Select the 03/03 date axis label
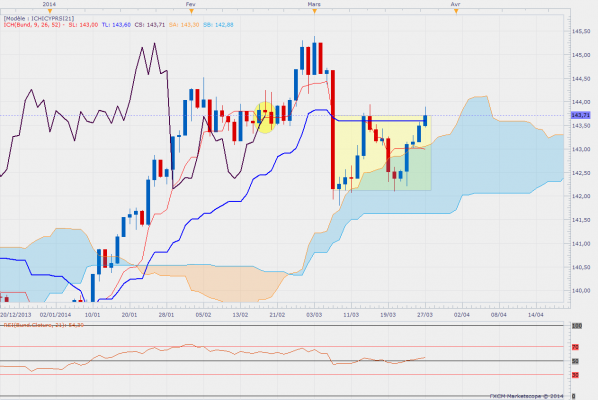The width and height of the screenshot is (598, 400). (x=314, y=315)
